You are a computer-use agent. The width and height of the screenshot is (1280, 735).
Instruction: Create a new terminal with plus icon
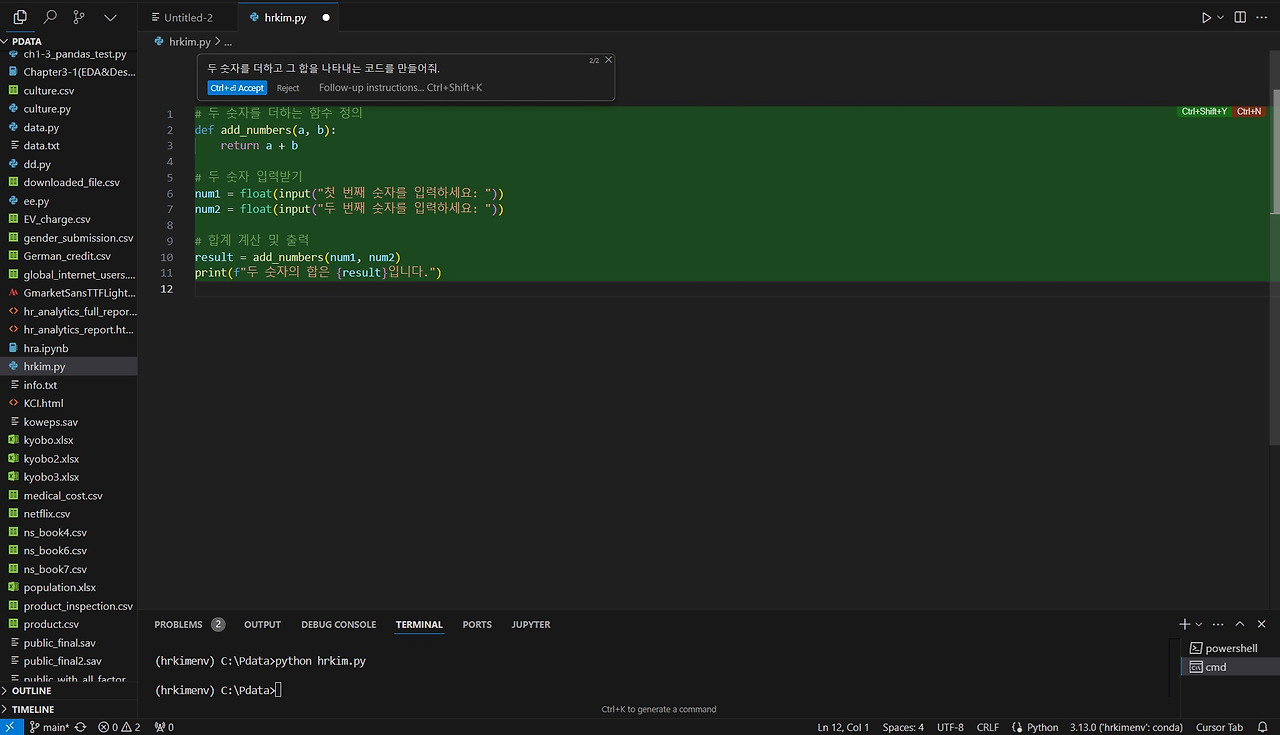coord(1185,624)
